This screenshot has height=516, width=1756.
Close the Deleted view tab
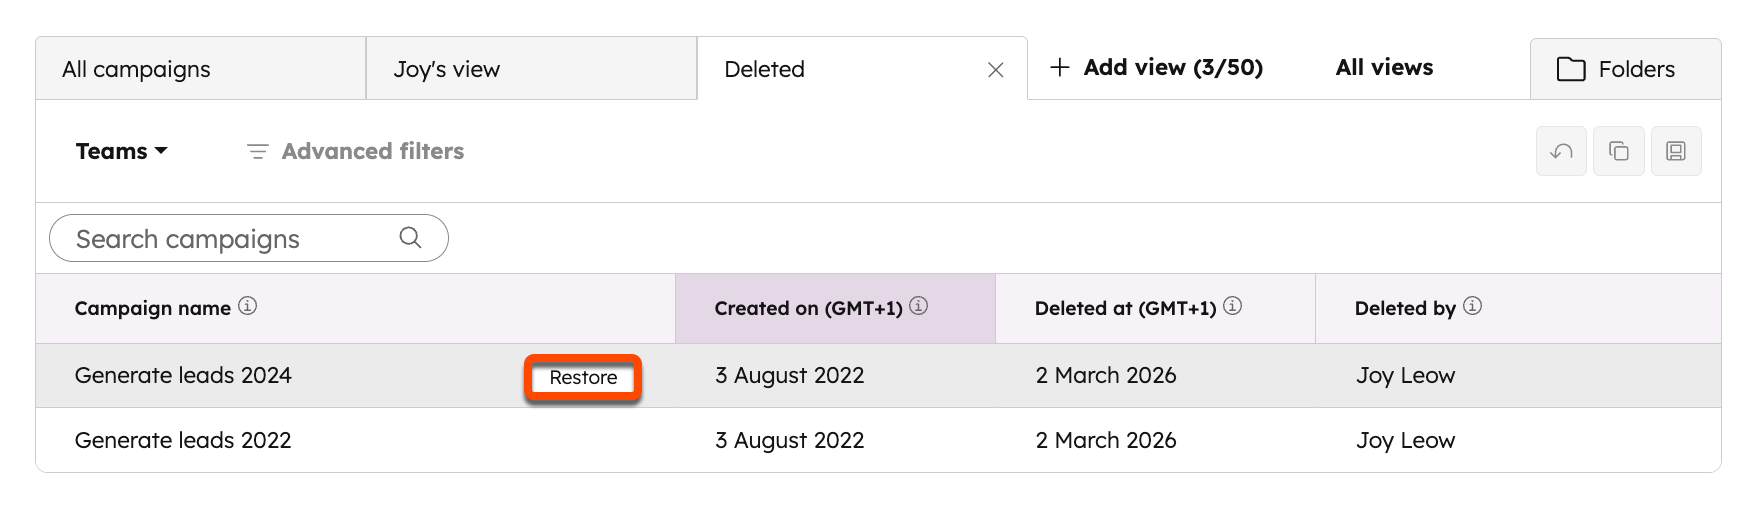tap(995, 70)
